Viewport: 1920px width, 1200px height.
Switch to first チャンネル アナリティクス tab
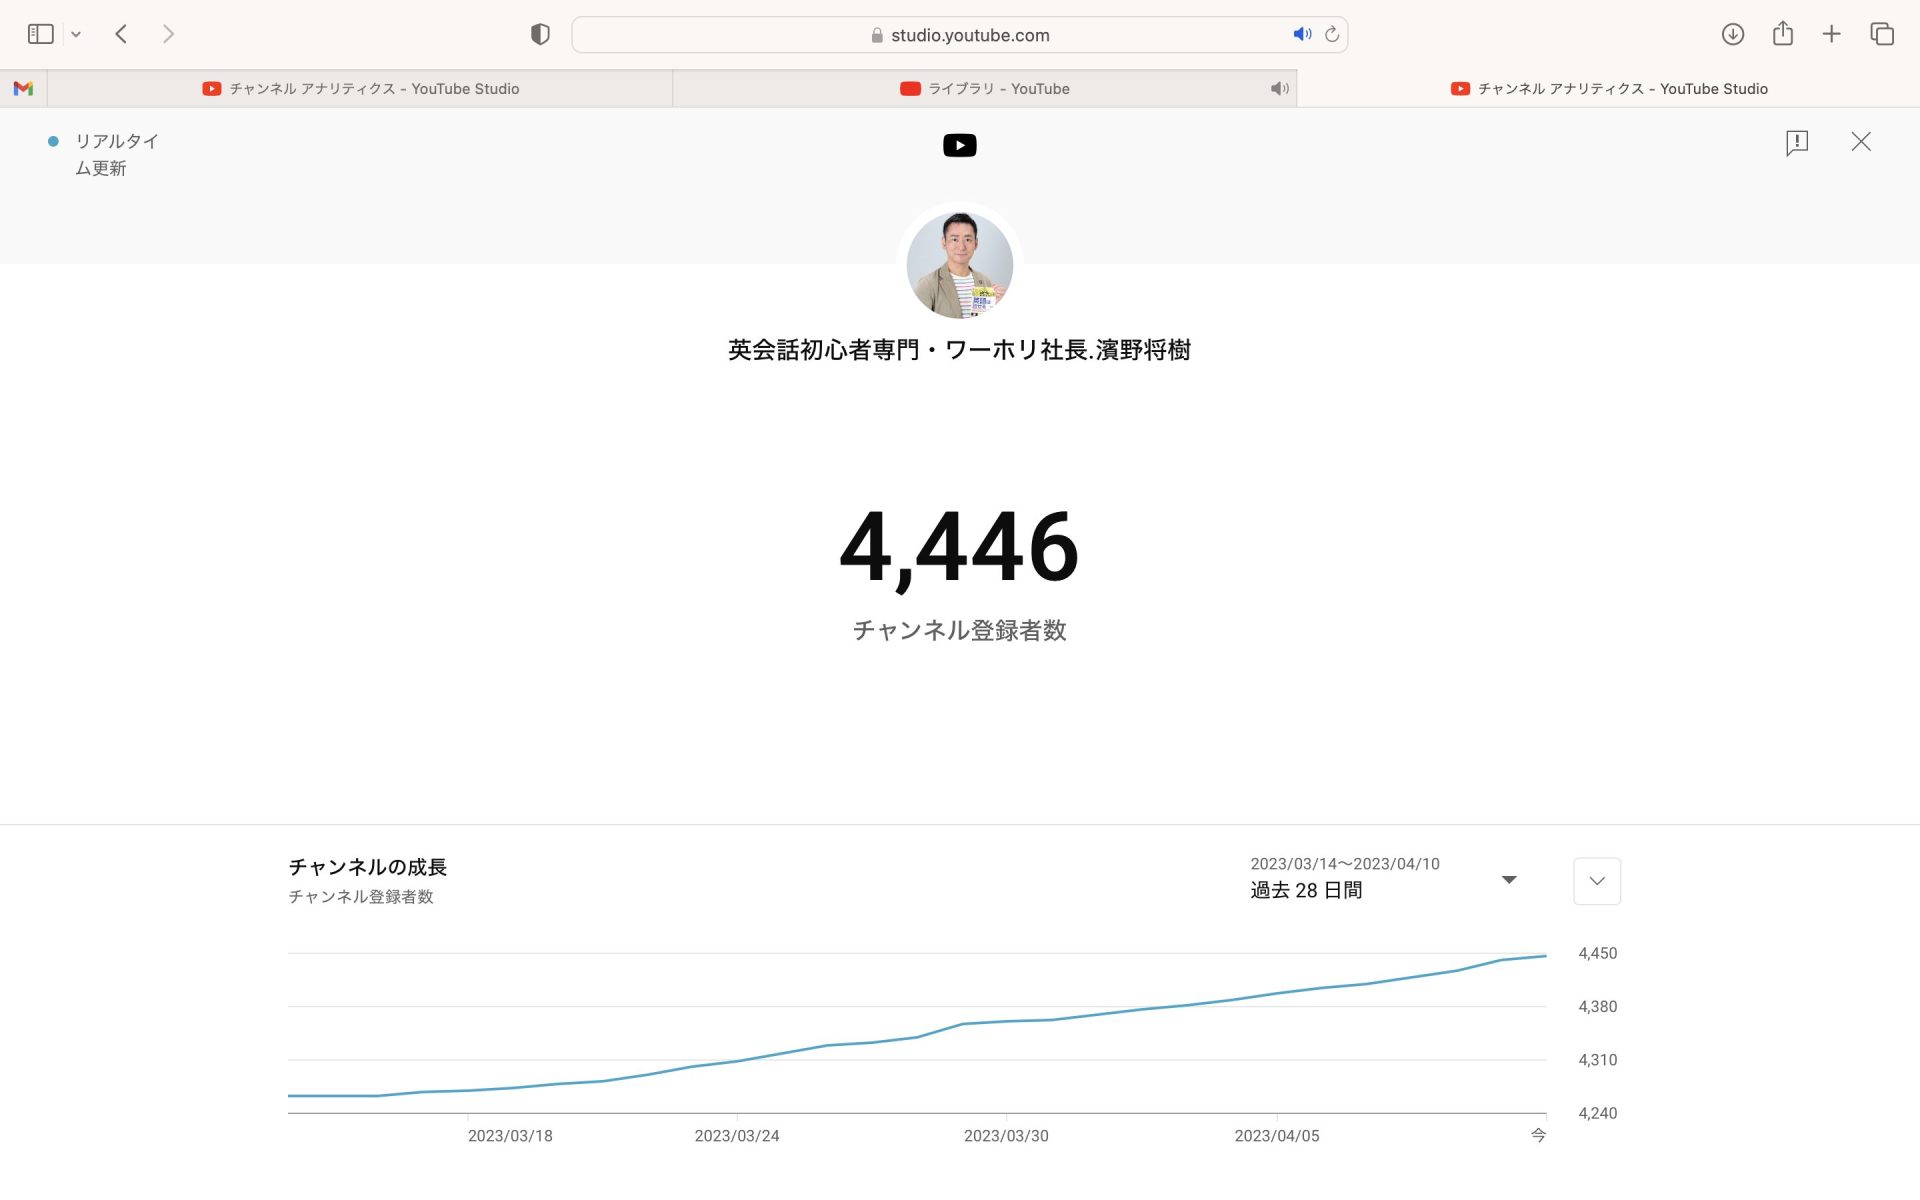(360, 89)
